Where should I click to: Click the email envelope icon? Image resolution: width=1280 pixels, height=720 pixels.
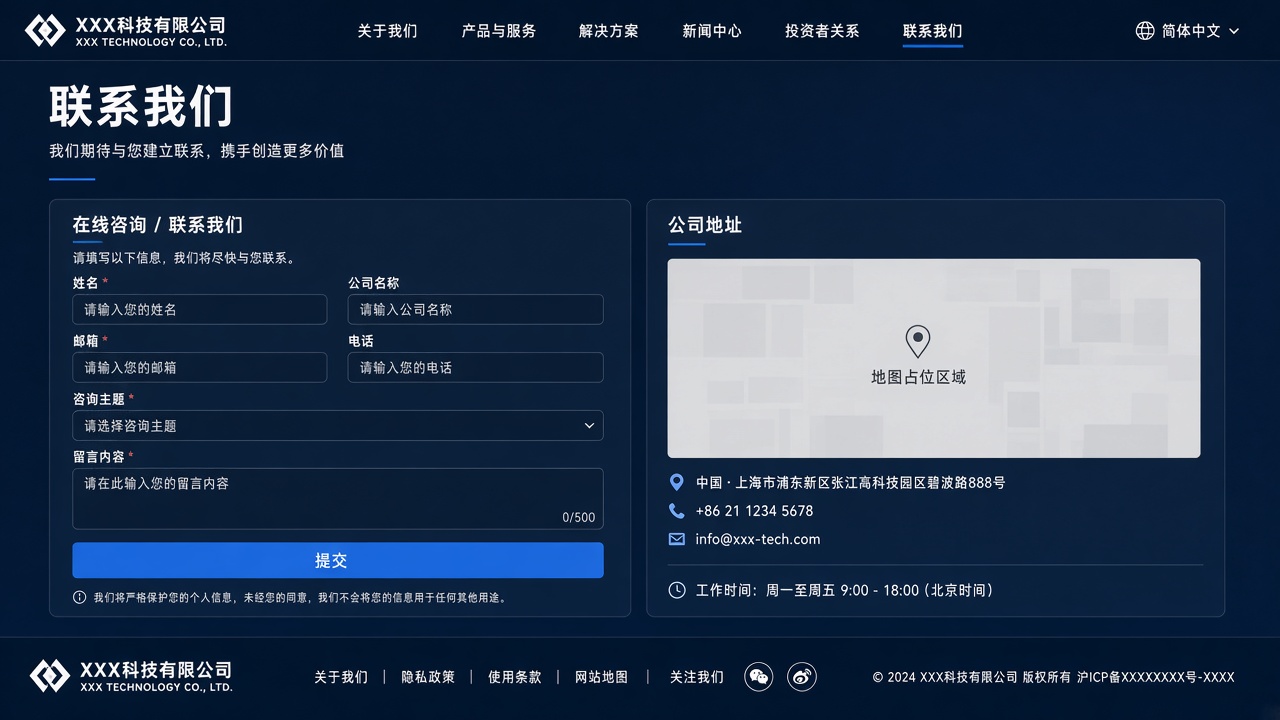(677, 539)
